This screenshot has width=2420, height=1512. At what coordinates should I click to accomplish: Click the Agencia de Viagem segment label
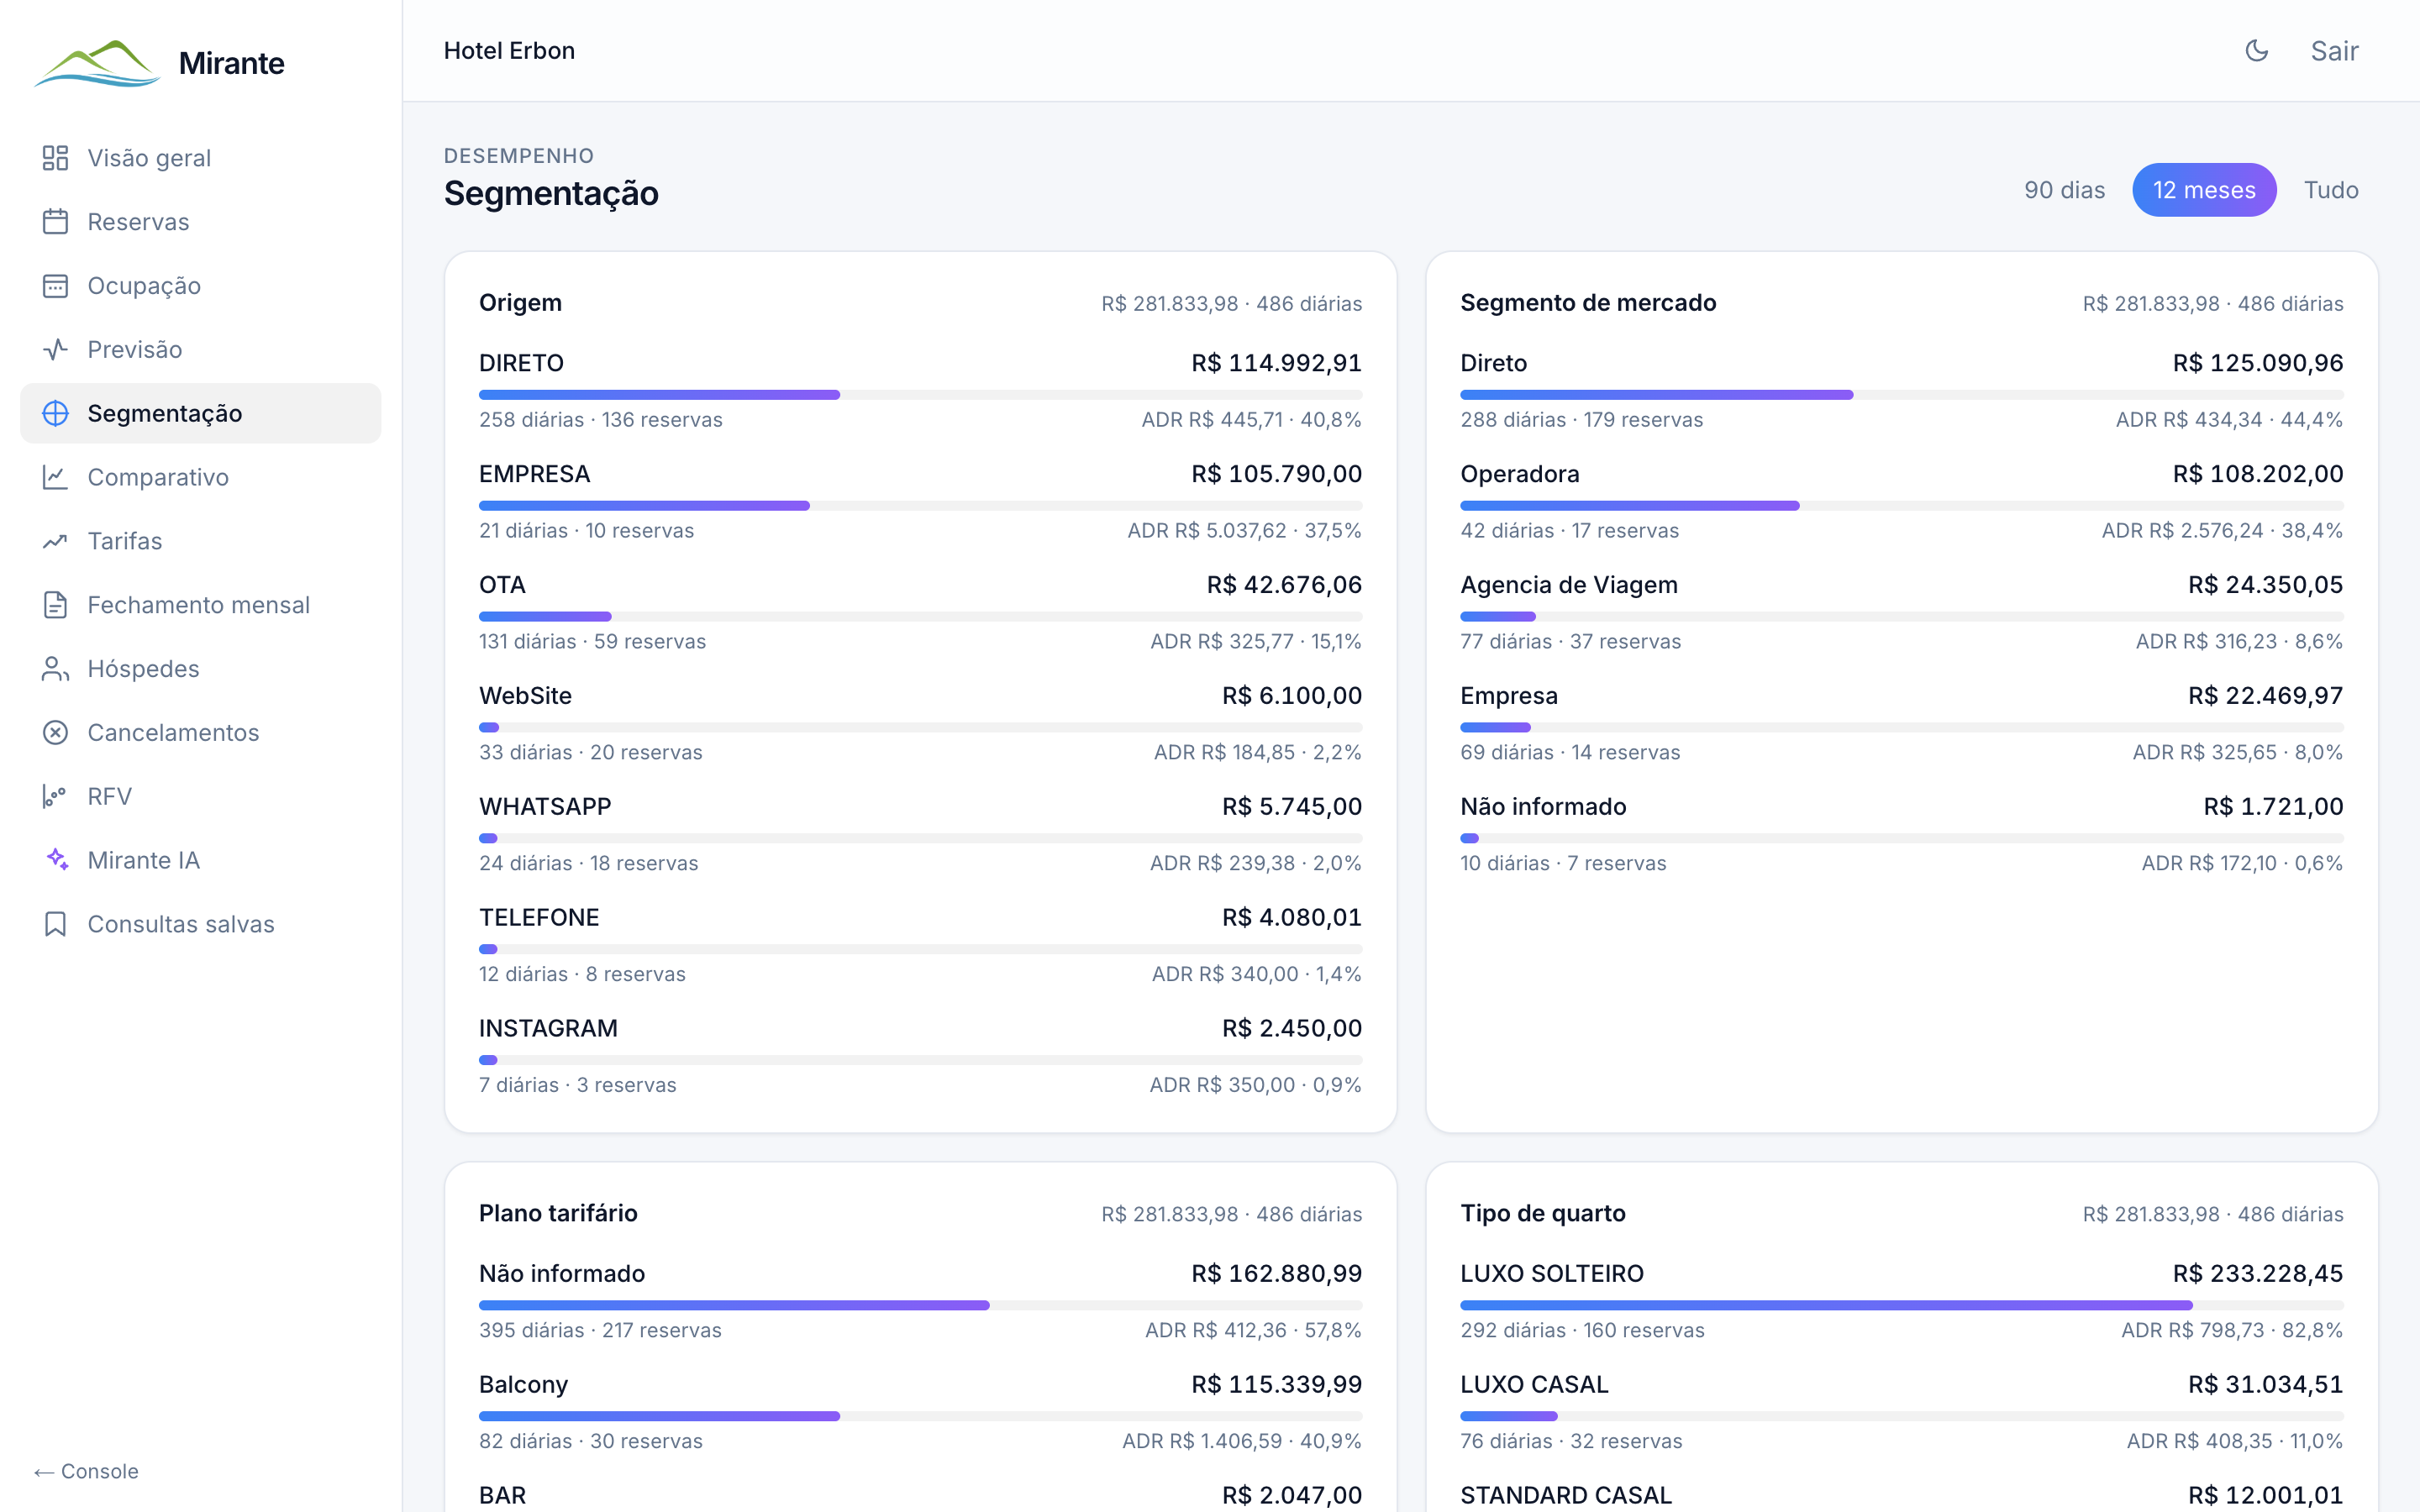point(1569,585)
